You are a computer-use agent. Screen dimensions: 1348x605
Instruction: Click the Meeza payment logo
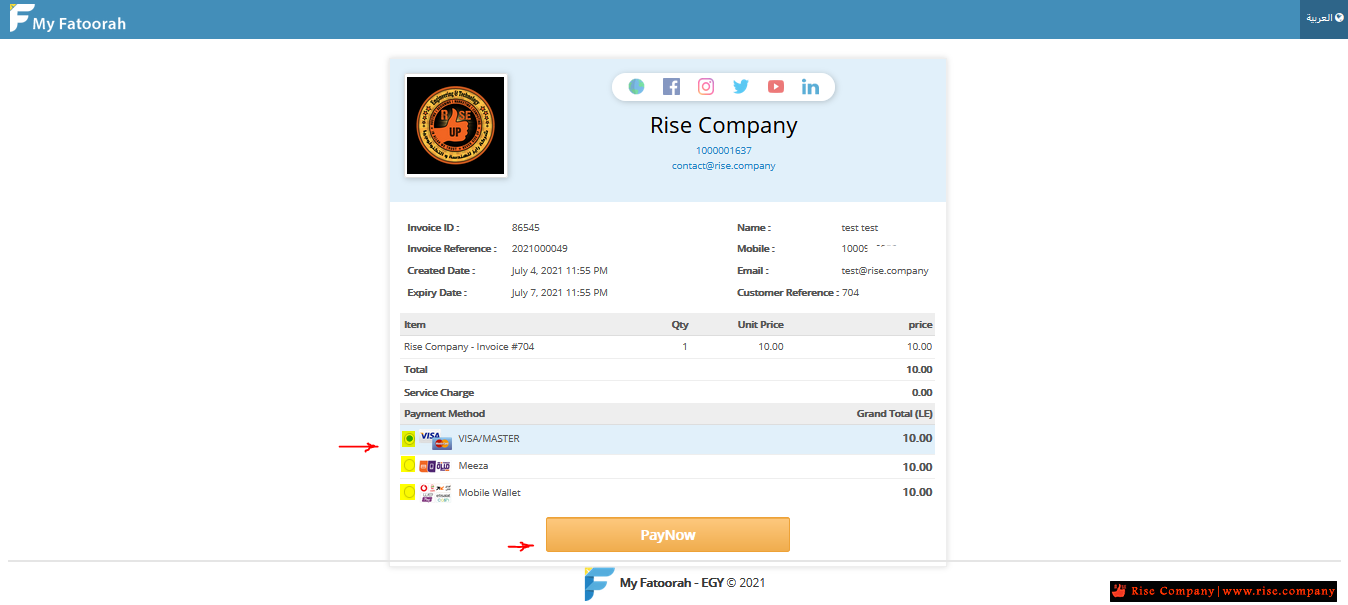click(435, 466)
